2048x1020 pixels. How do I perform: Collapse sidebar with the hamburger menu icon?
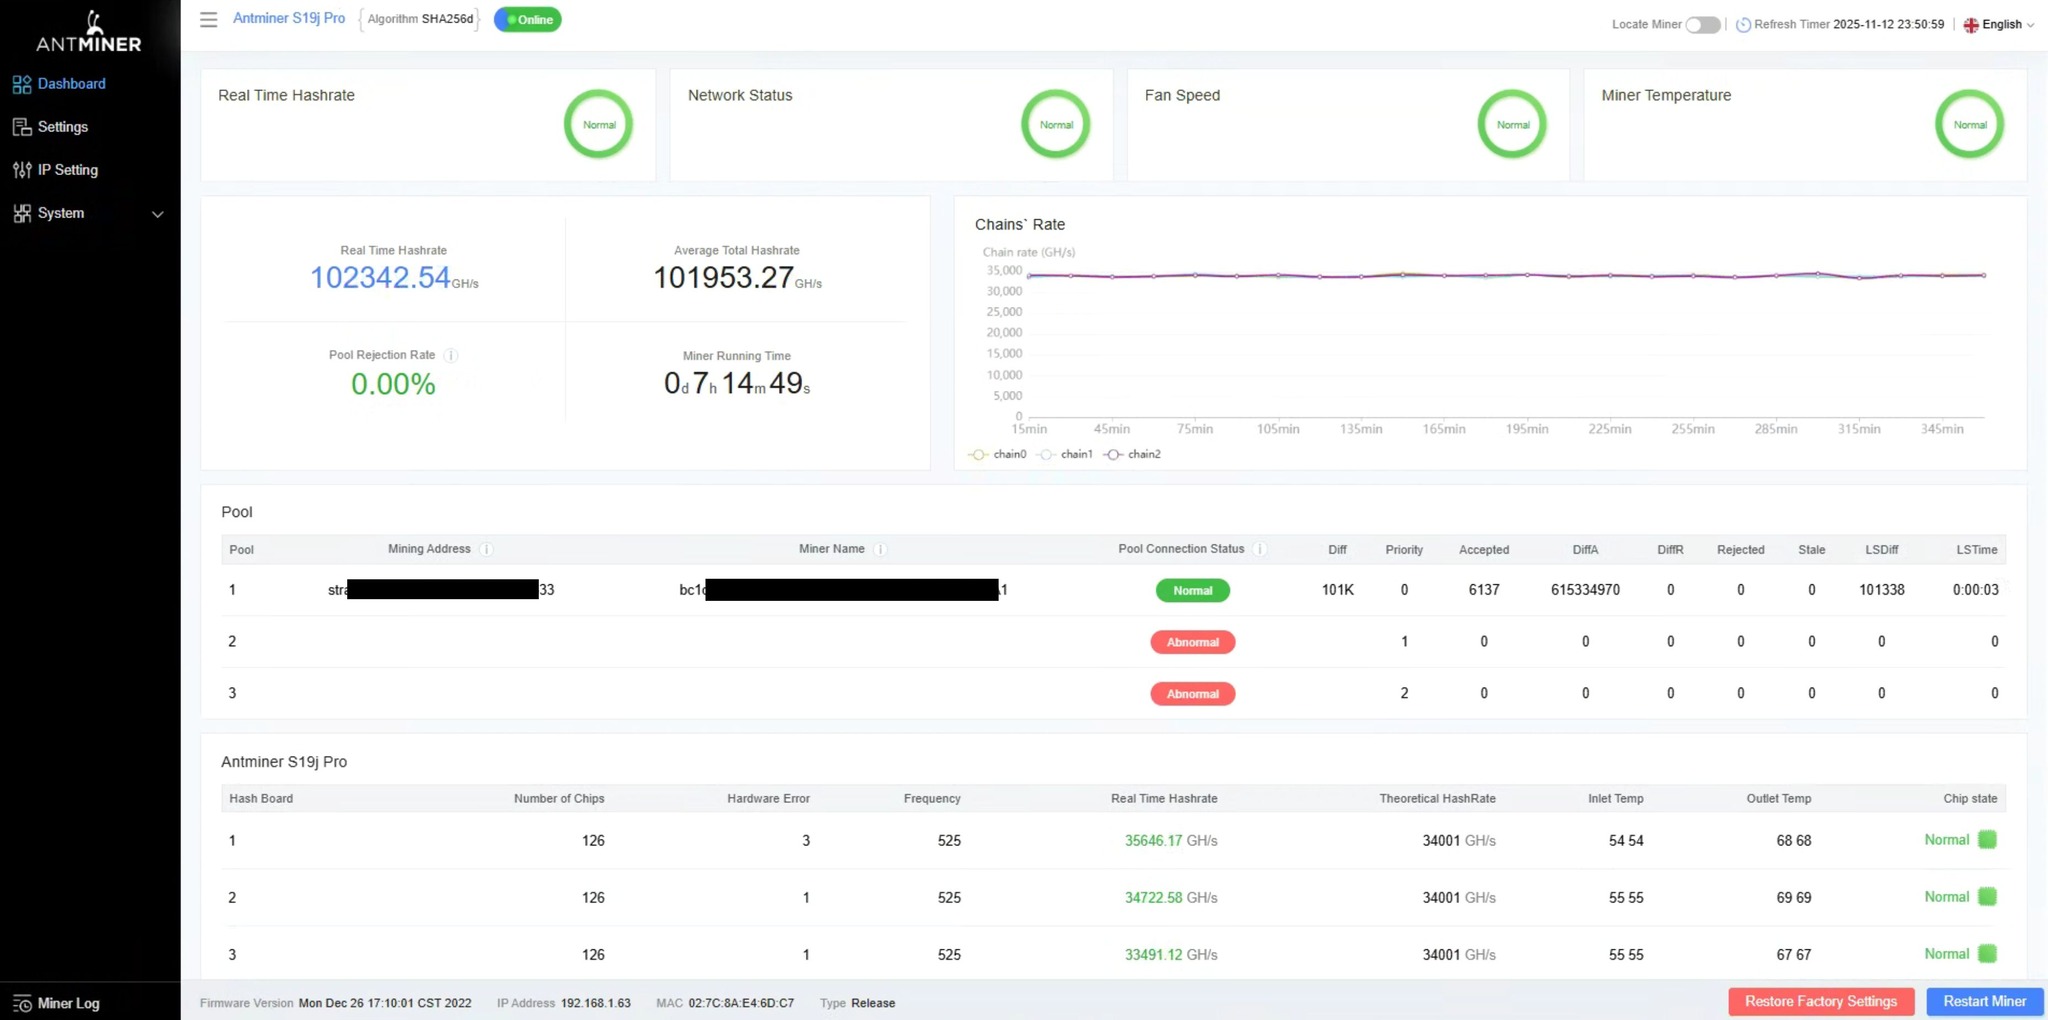click(x=208, y=20)
